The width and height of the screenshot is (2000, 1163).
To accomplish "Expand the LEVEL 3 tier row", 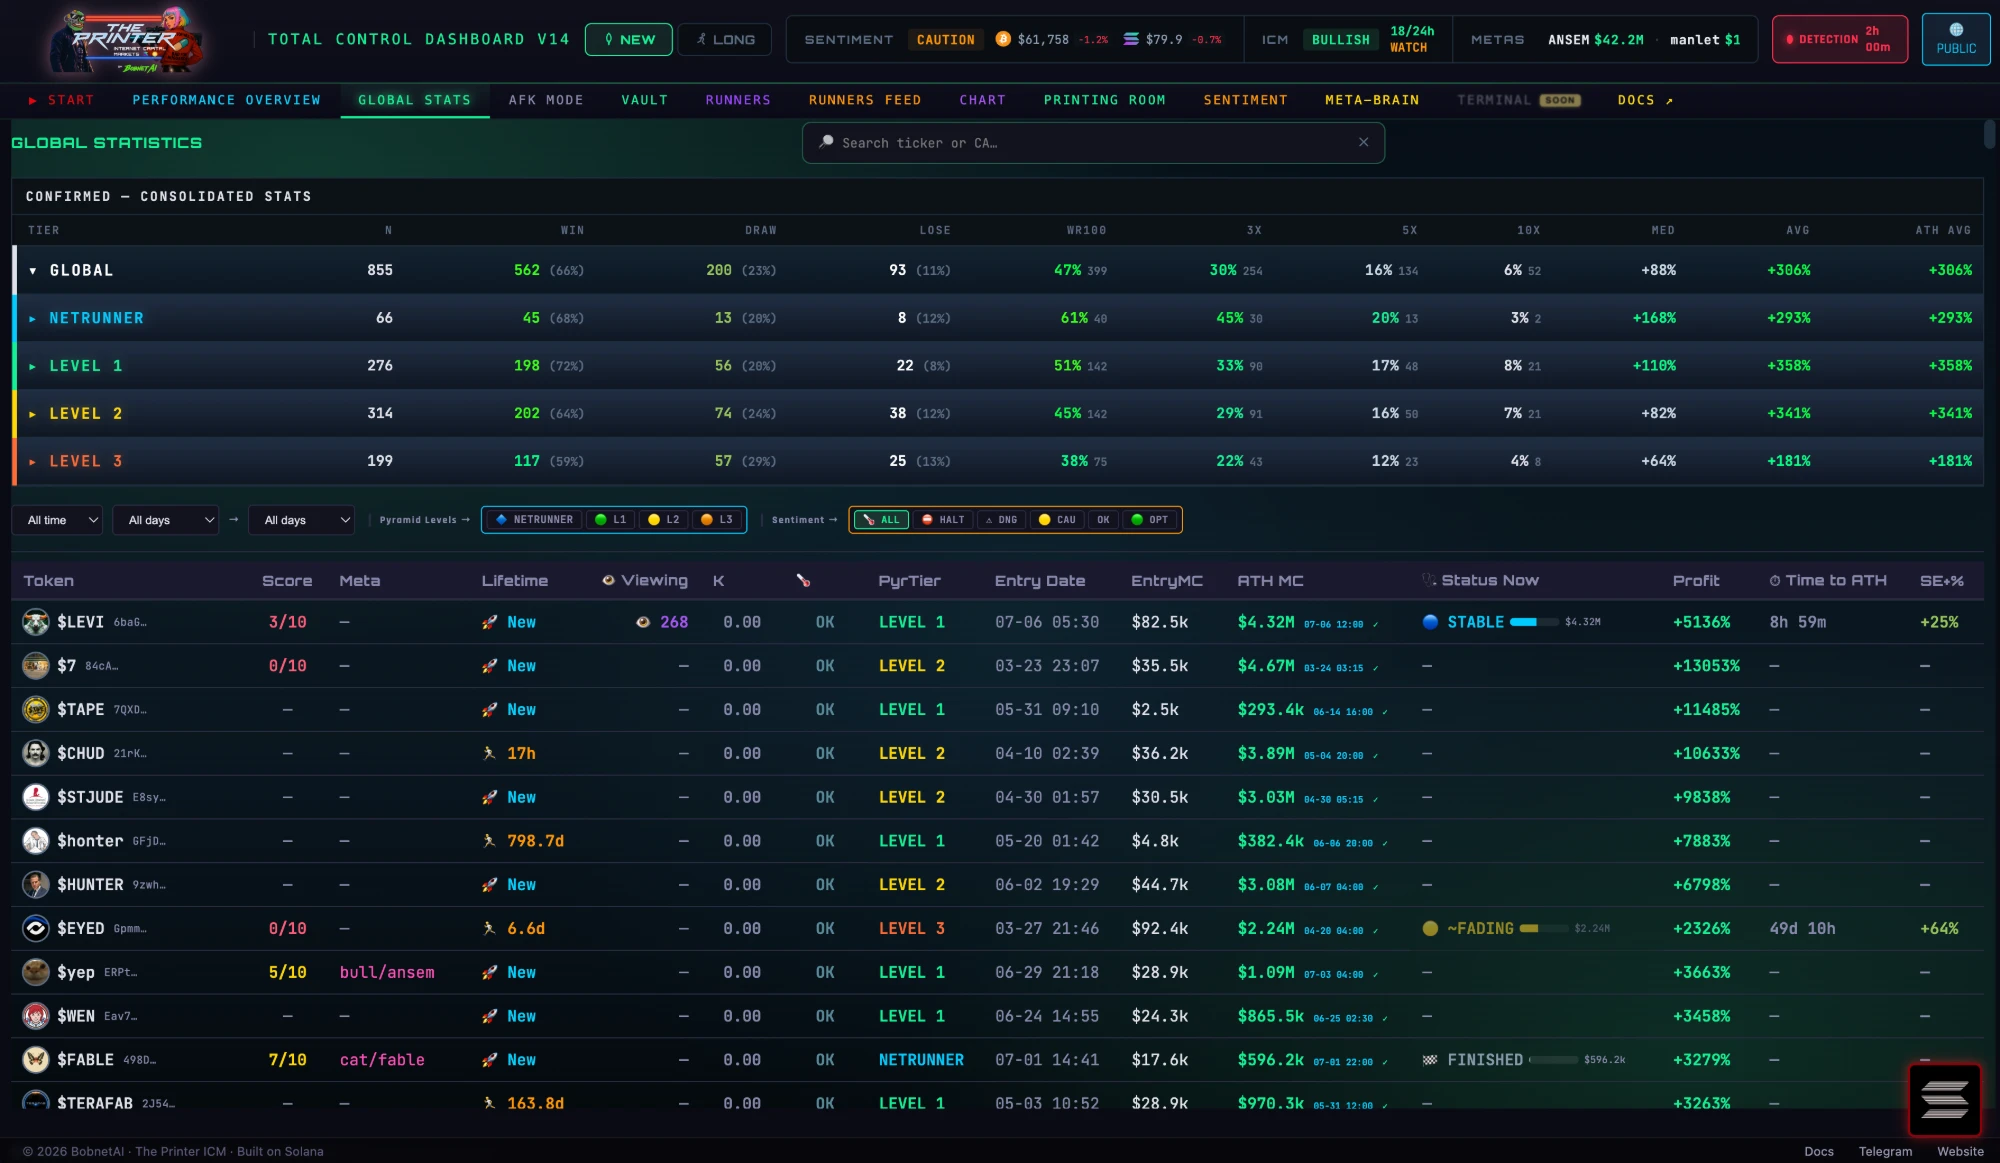I will [x=33, y=461].
